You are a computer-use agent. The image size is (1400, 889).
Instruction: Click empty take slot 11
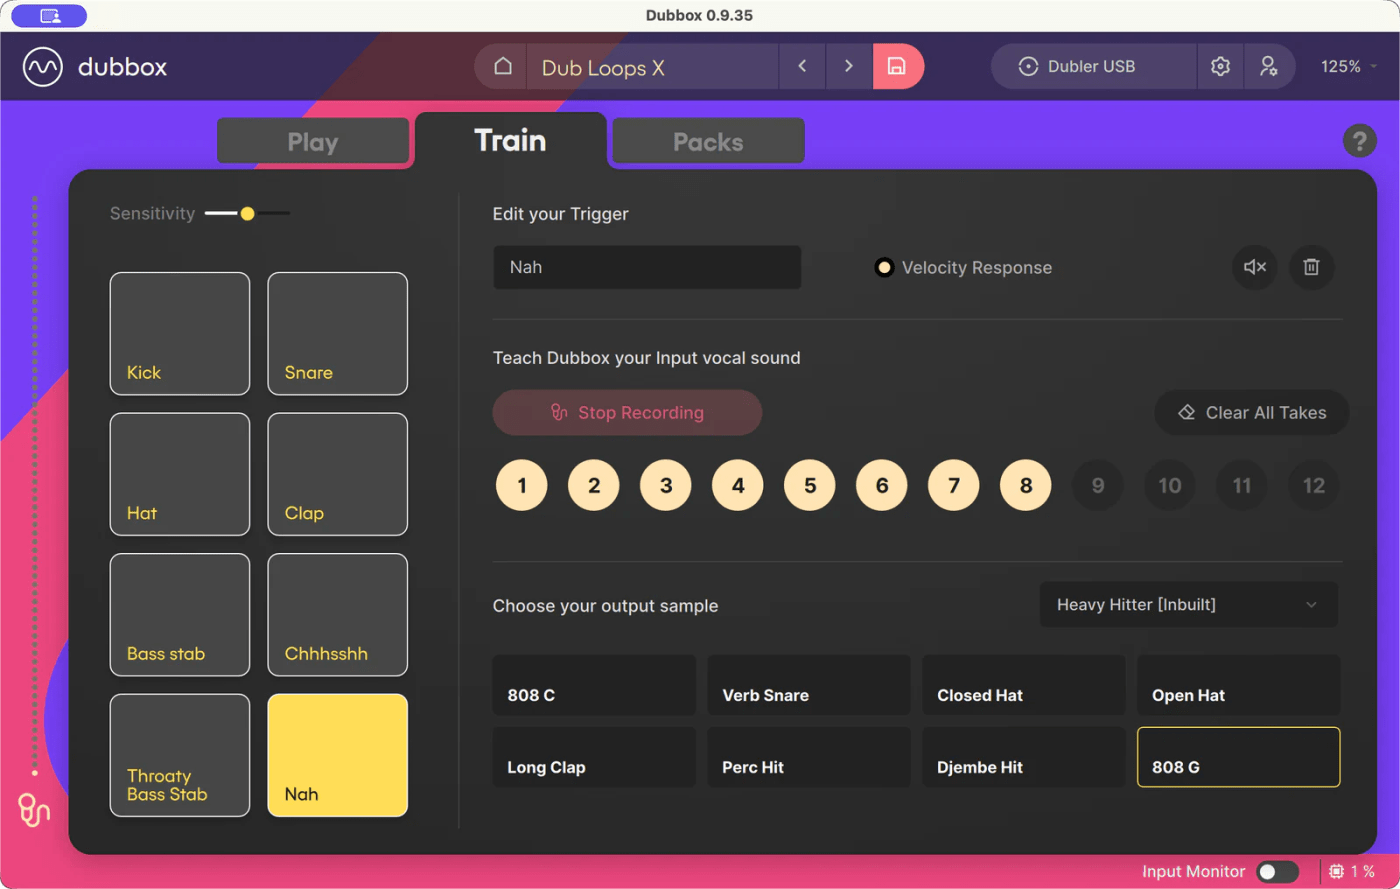1242,485
